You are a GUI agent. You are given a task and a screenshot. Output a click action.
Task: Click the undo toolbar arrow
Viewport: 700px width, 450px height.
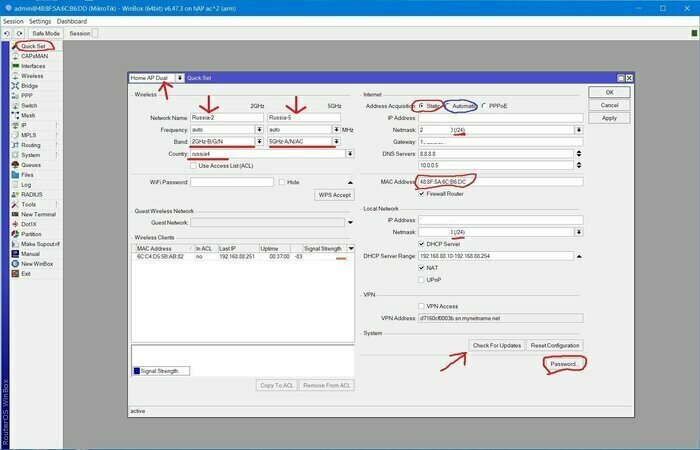[7, 33]
